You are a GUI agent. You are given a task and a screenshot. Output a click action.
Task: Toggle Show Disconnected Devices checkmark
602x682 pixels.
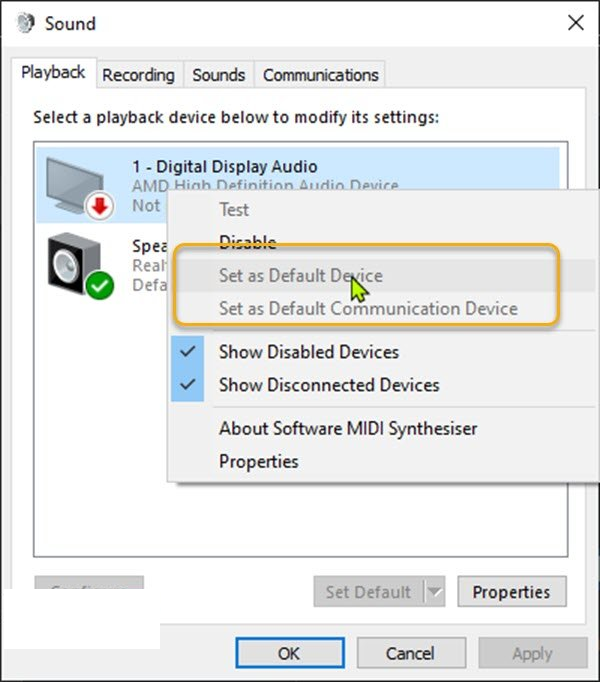click(x=187, y=384)
